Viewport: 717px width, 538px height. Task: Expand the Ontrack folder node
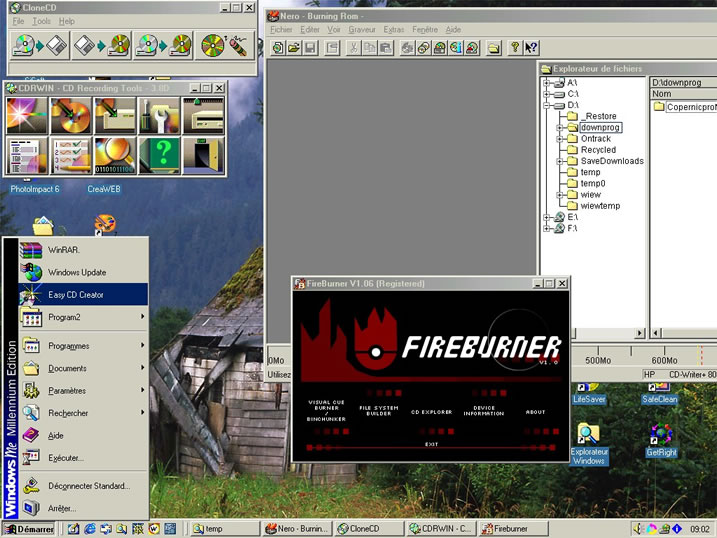click(x=560, y=139)
